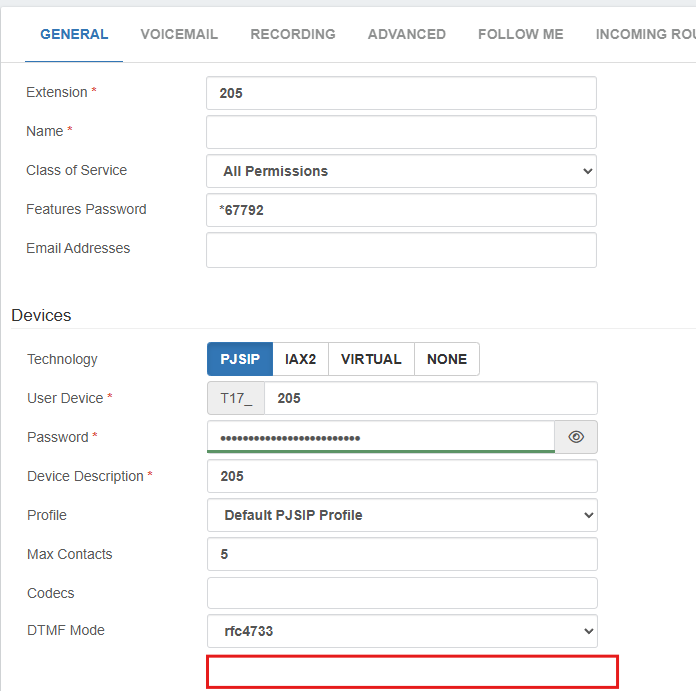Click the Features Password field

[x=401, y=210]
